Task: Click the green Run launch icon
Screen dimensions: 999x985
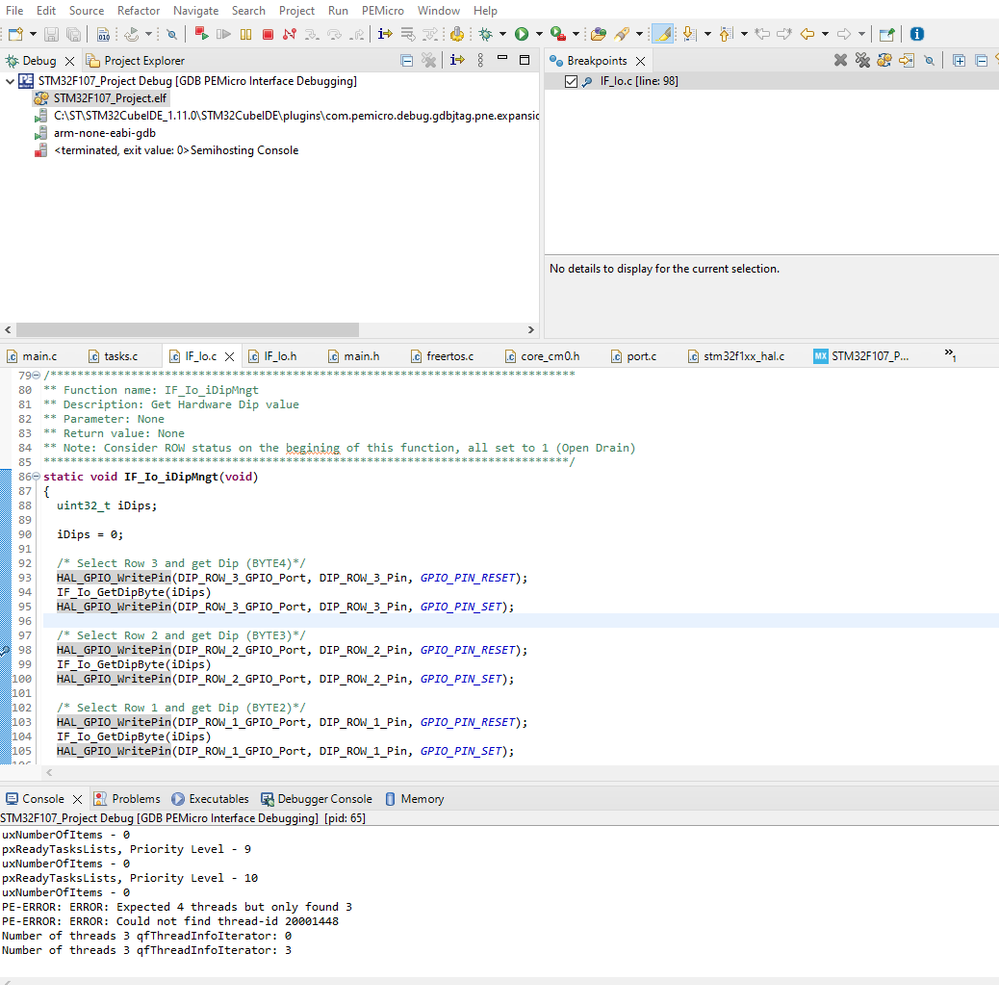Action: (522, 34)
